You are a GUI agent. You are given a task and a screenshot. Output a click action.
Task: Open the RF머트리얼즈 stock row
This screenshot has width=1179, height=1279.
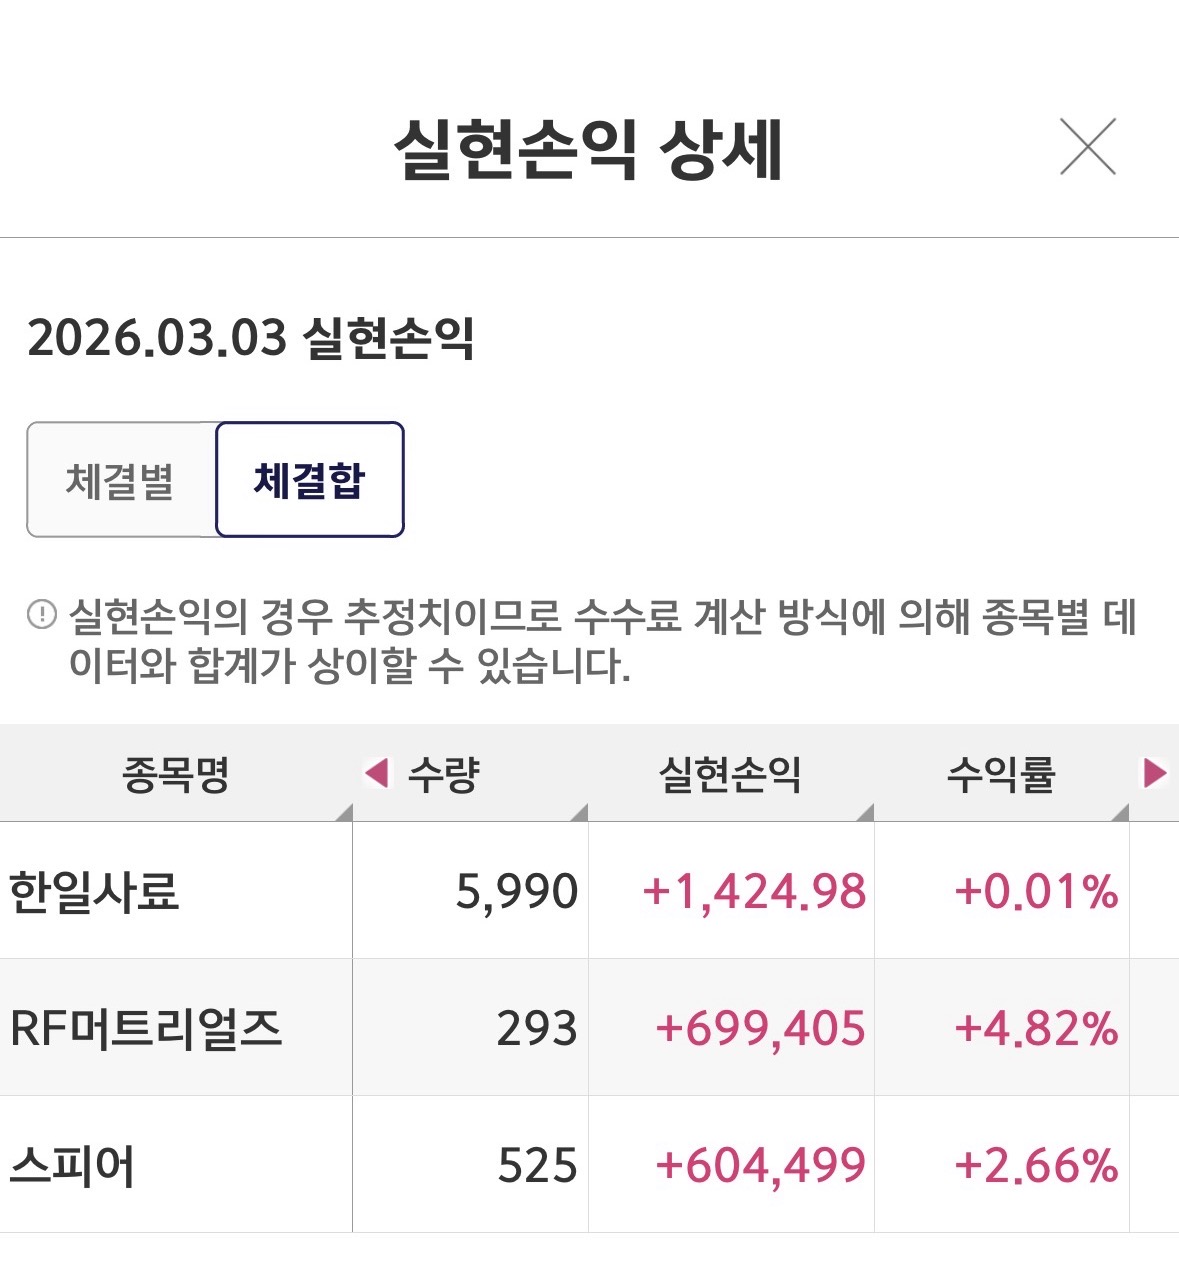[x=146, y=1028]
